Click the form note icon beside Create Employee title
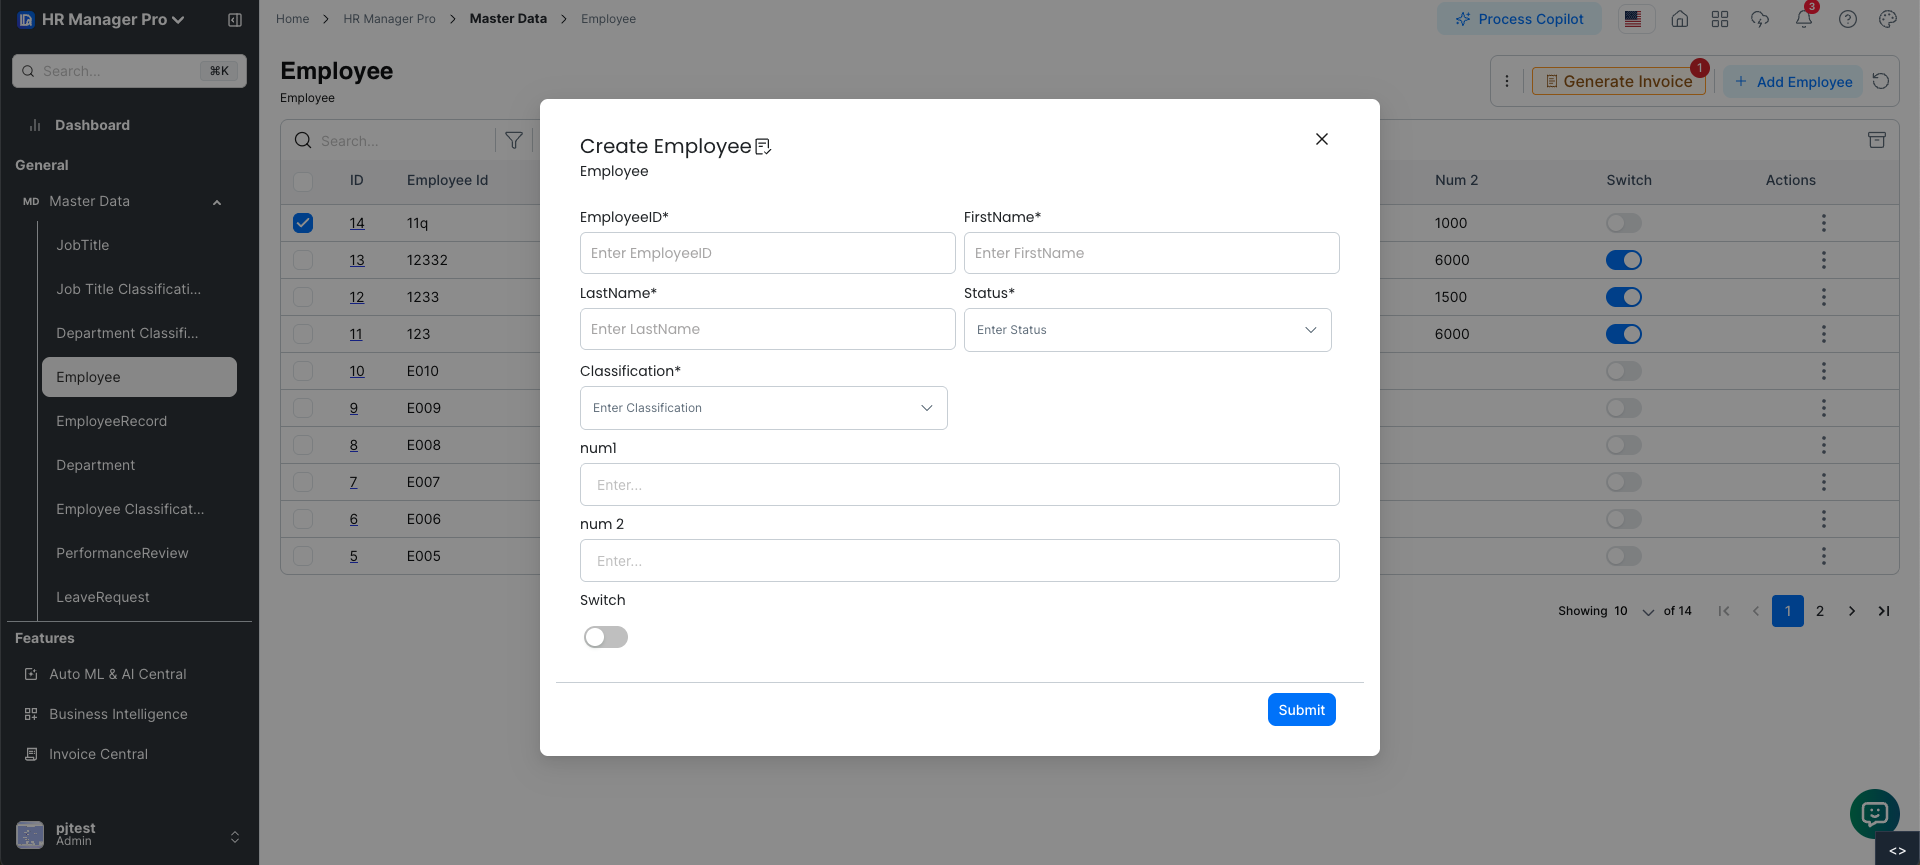The height and width of the screenshot is (865, 1920). [x=763, y=147]
